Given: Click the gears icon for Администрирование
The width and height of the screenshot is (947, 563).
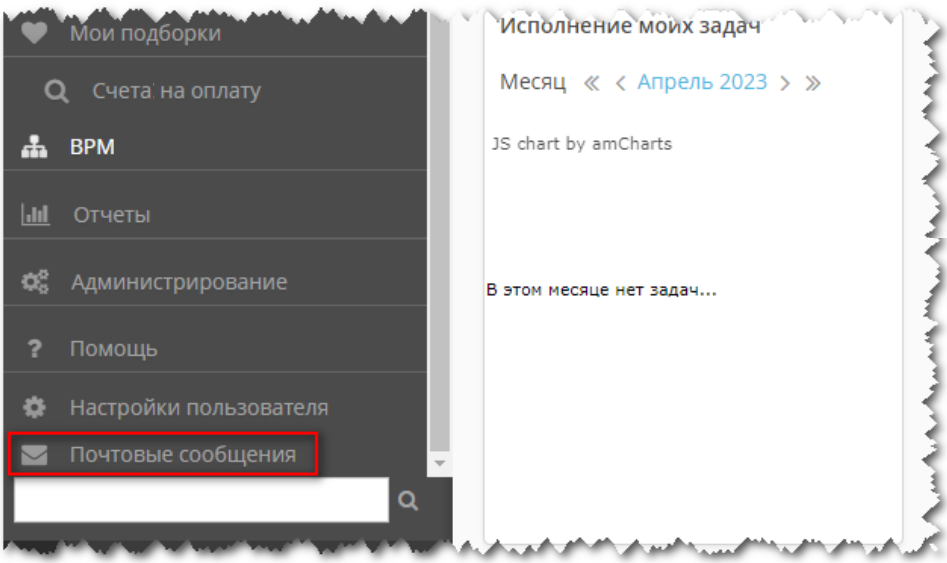Looking at the screenshot, I should [x=35, y=282].
